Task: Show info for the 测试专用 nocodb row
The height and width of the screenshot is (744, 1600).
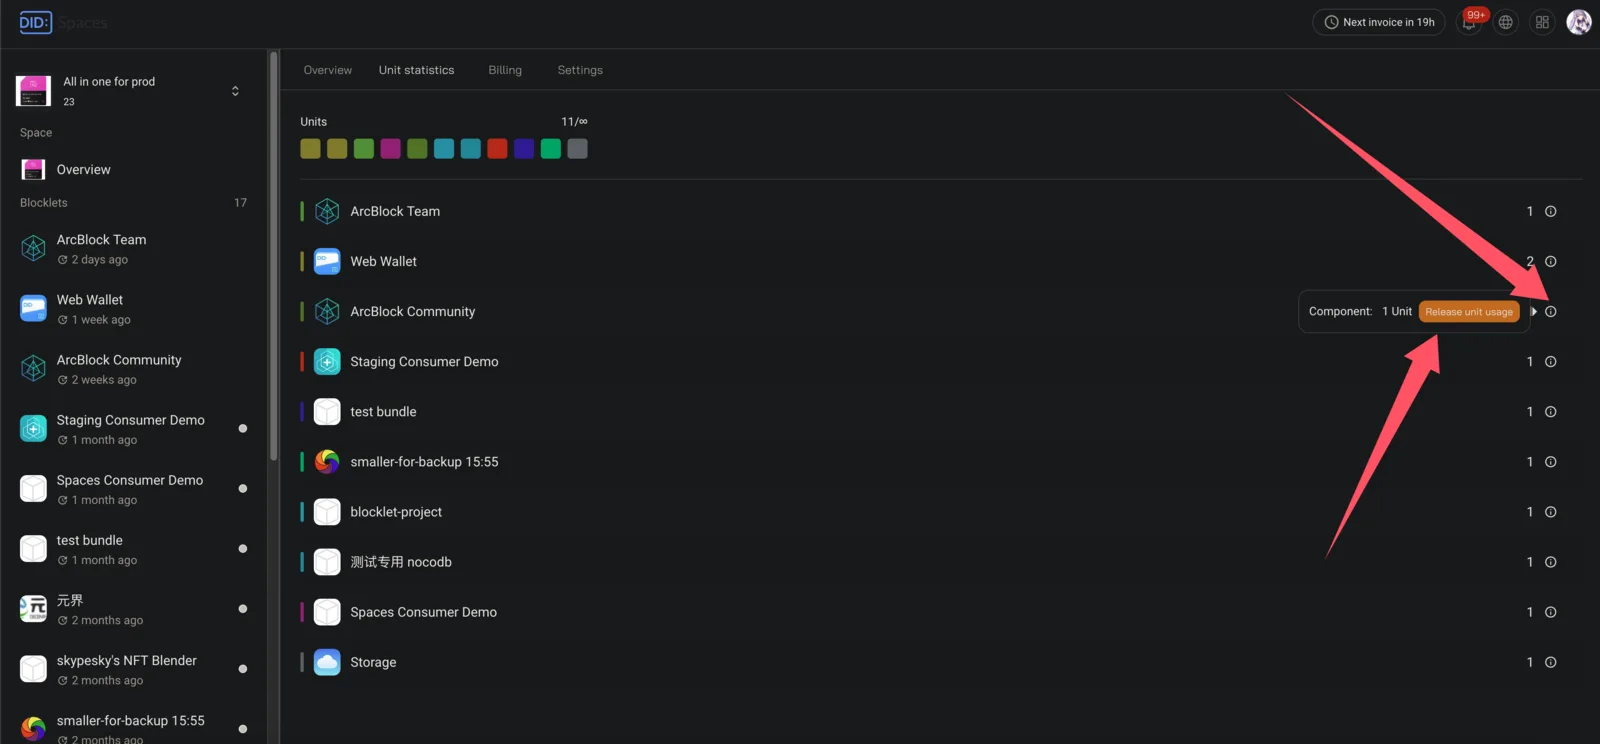Action: click(x=1550, y=561)
